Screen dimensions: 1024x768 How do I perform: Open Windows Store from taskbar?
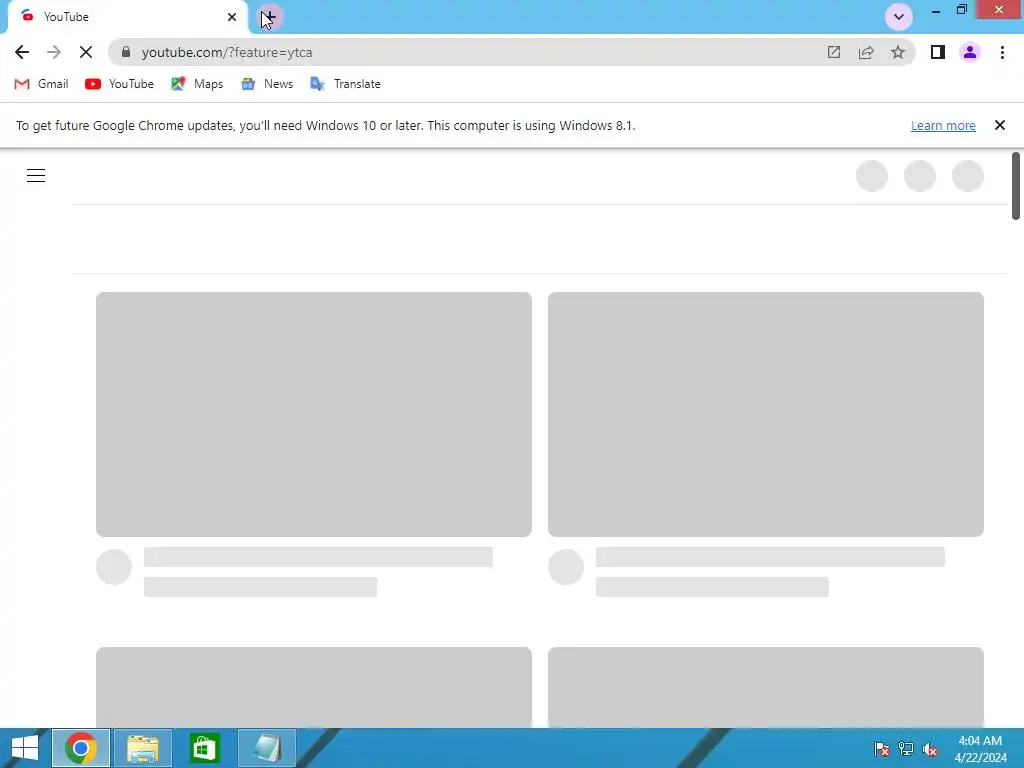(204, 748)
